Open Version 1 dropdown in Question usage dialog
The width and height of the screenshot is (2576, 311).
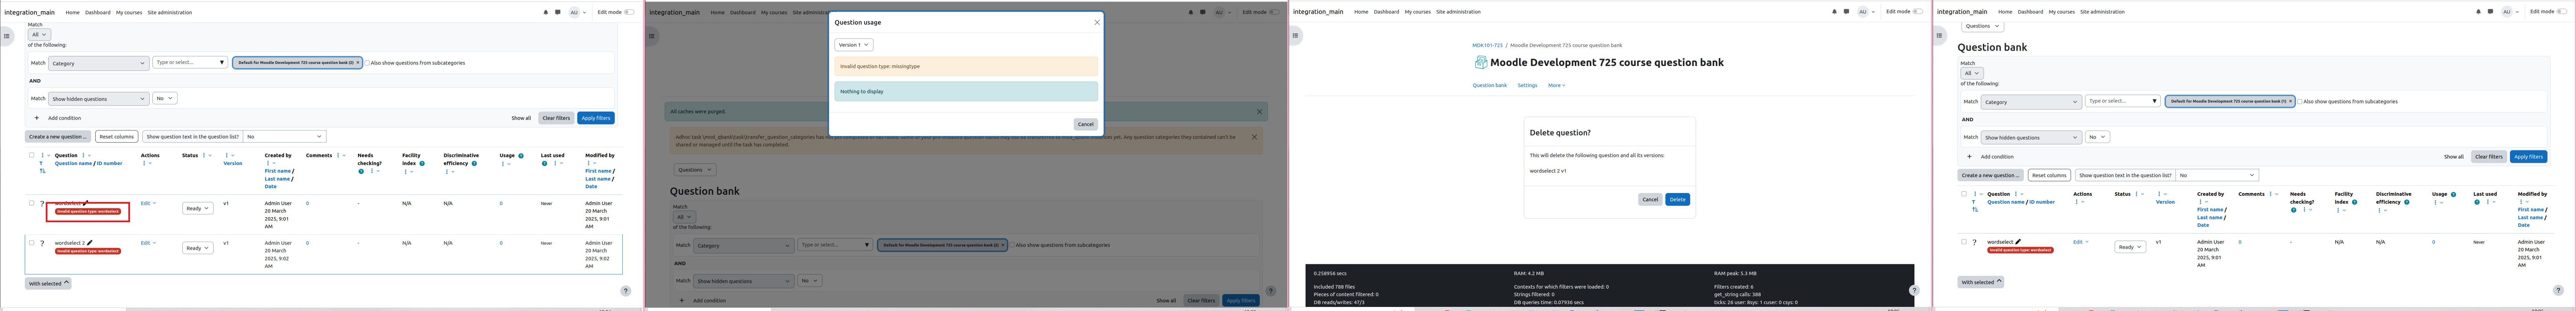(854, 45)
